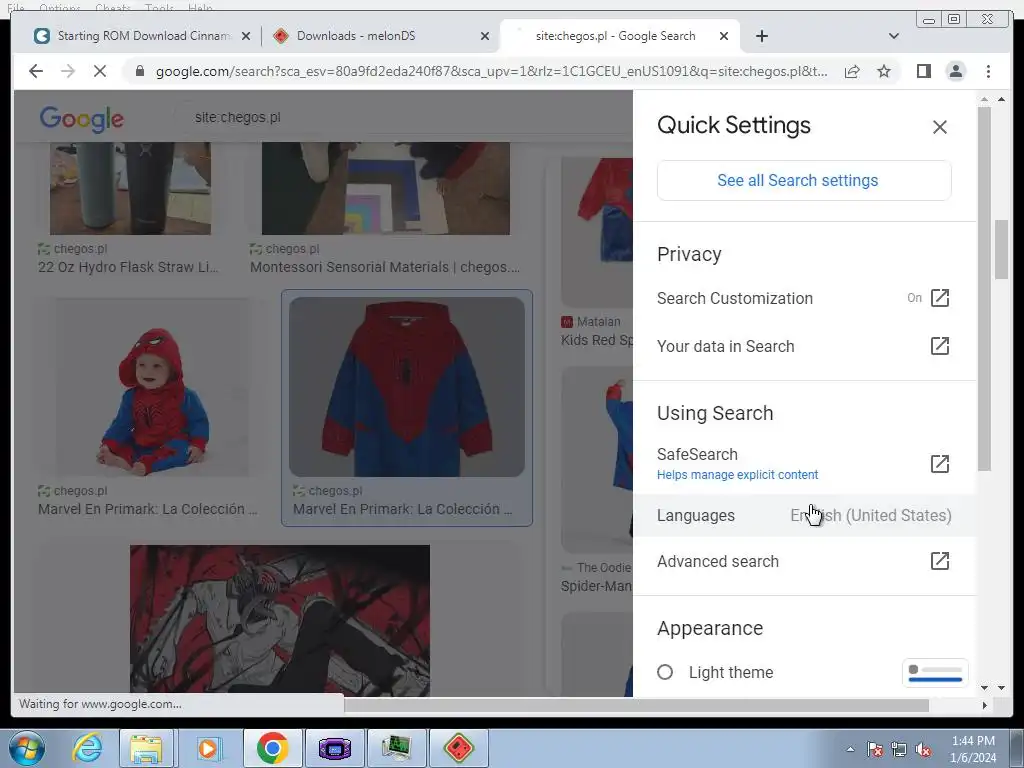
Task: Open the Spider-Man hoodie image
Action: [407, 387]
